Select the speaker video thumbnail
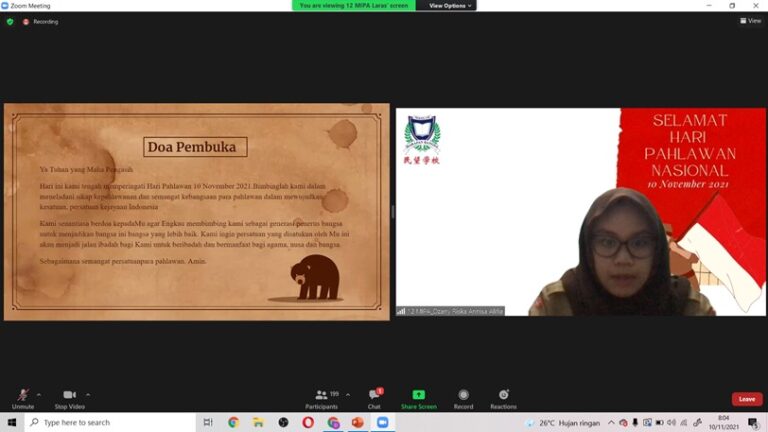The height and width of the screenshot is (432, 768). tap(580, 212)
